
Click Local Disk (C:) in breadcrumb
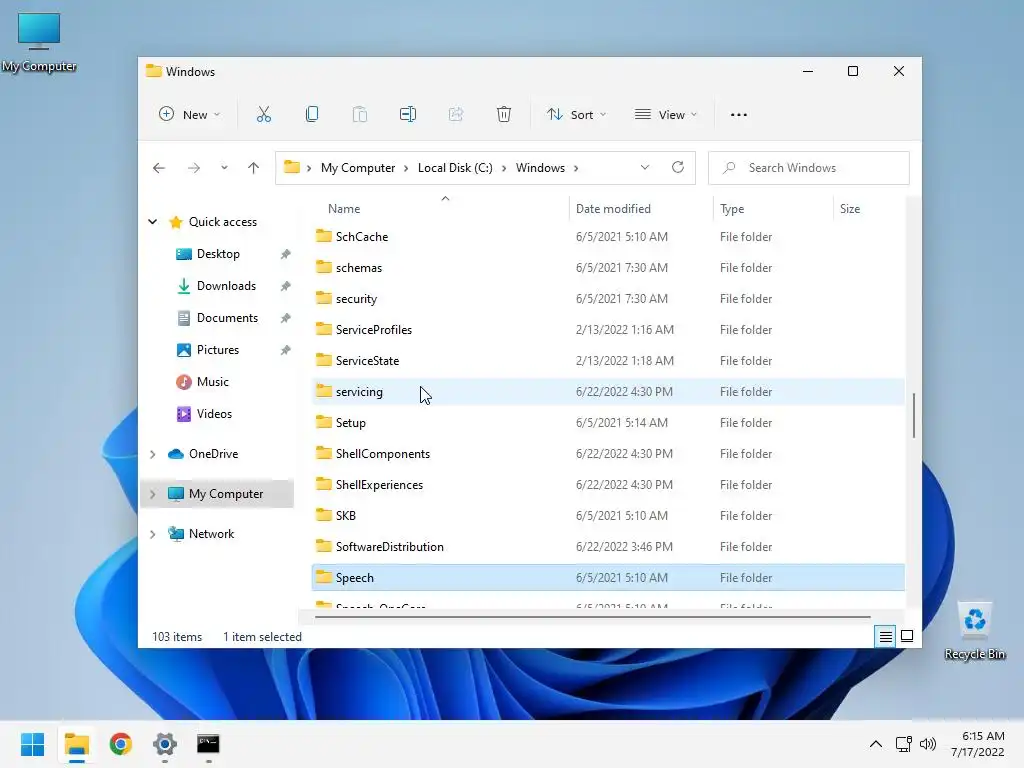coord(455,168)
